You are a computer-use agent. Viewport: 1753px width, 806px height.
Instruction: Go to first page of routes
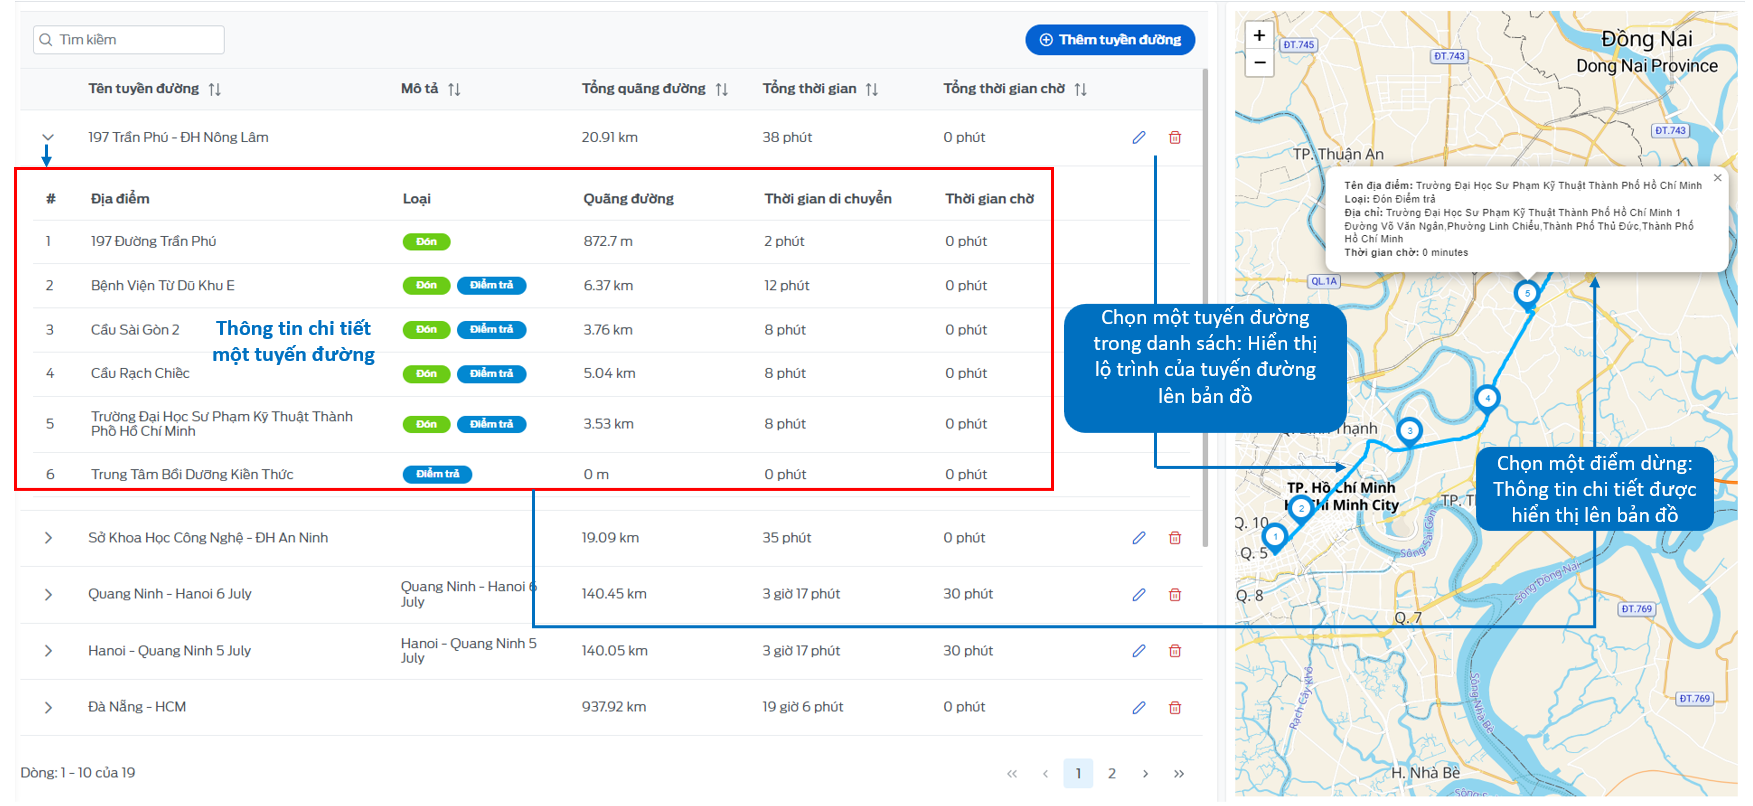pos(1012,774)
